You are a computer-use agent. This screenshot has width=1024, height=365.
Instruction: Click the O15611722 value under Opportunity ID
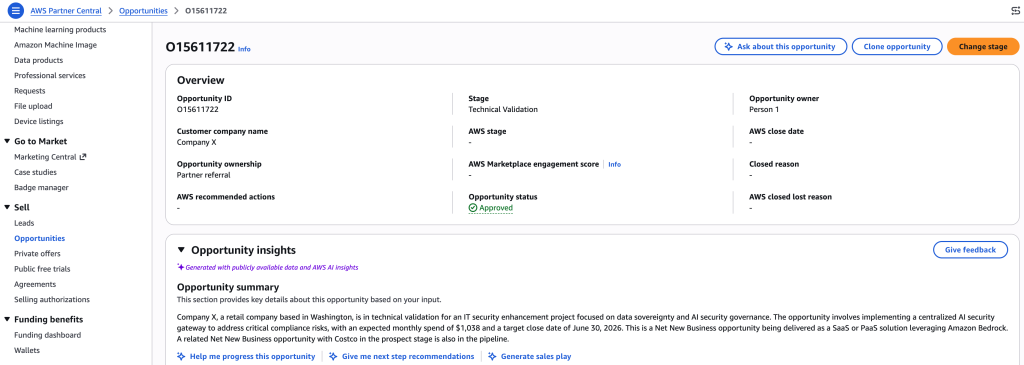point(198,109)
